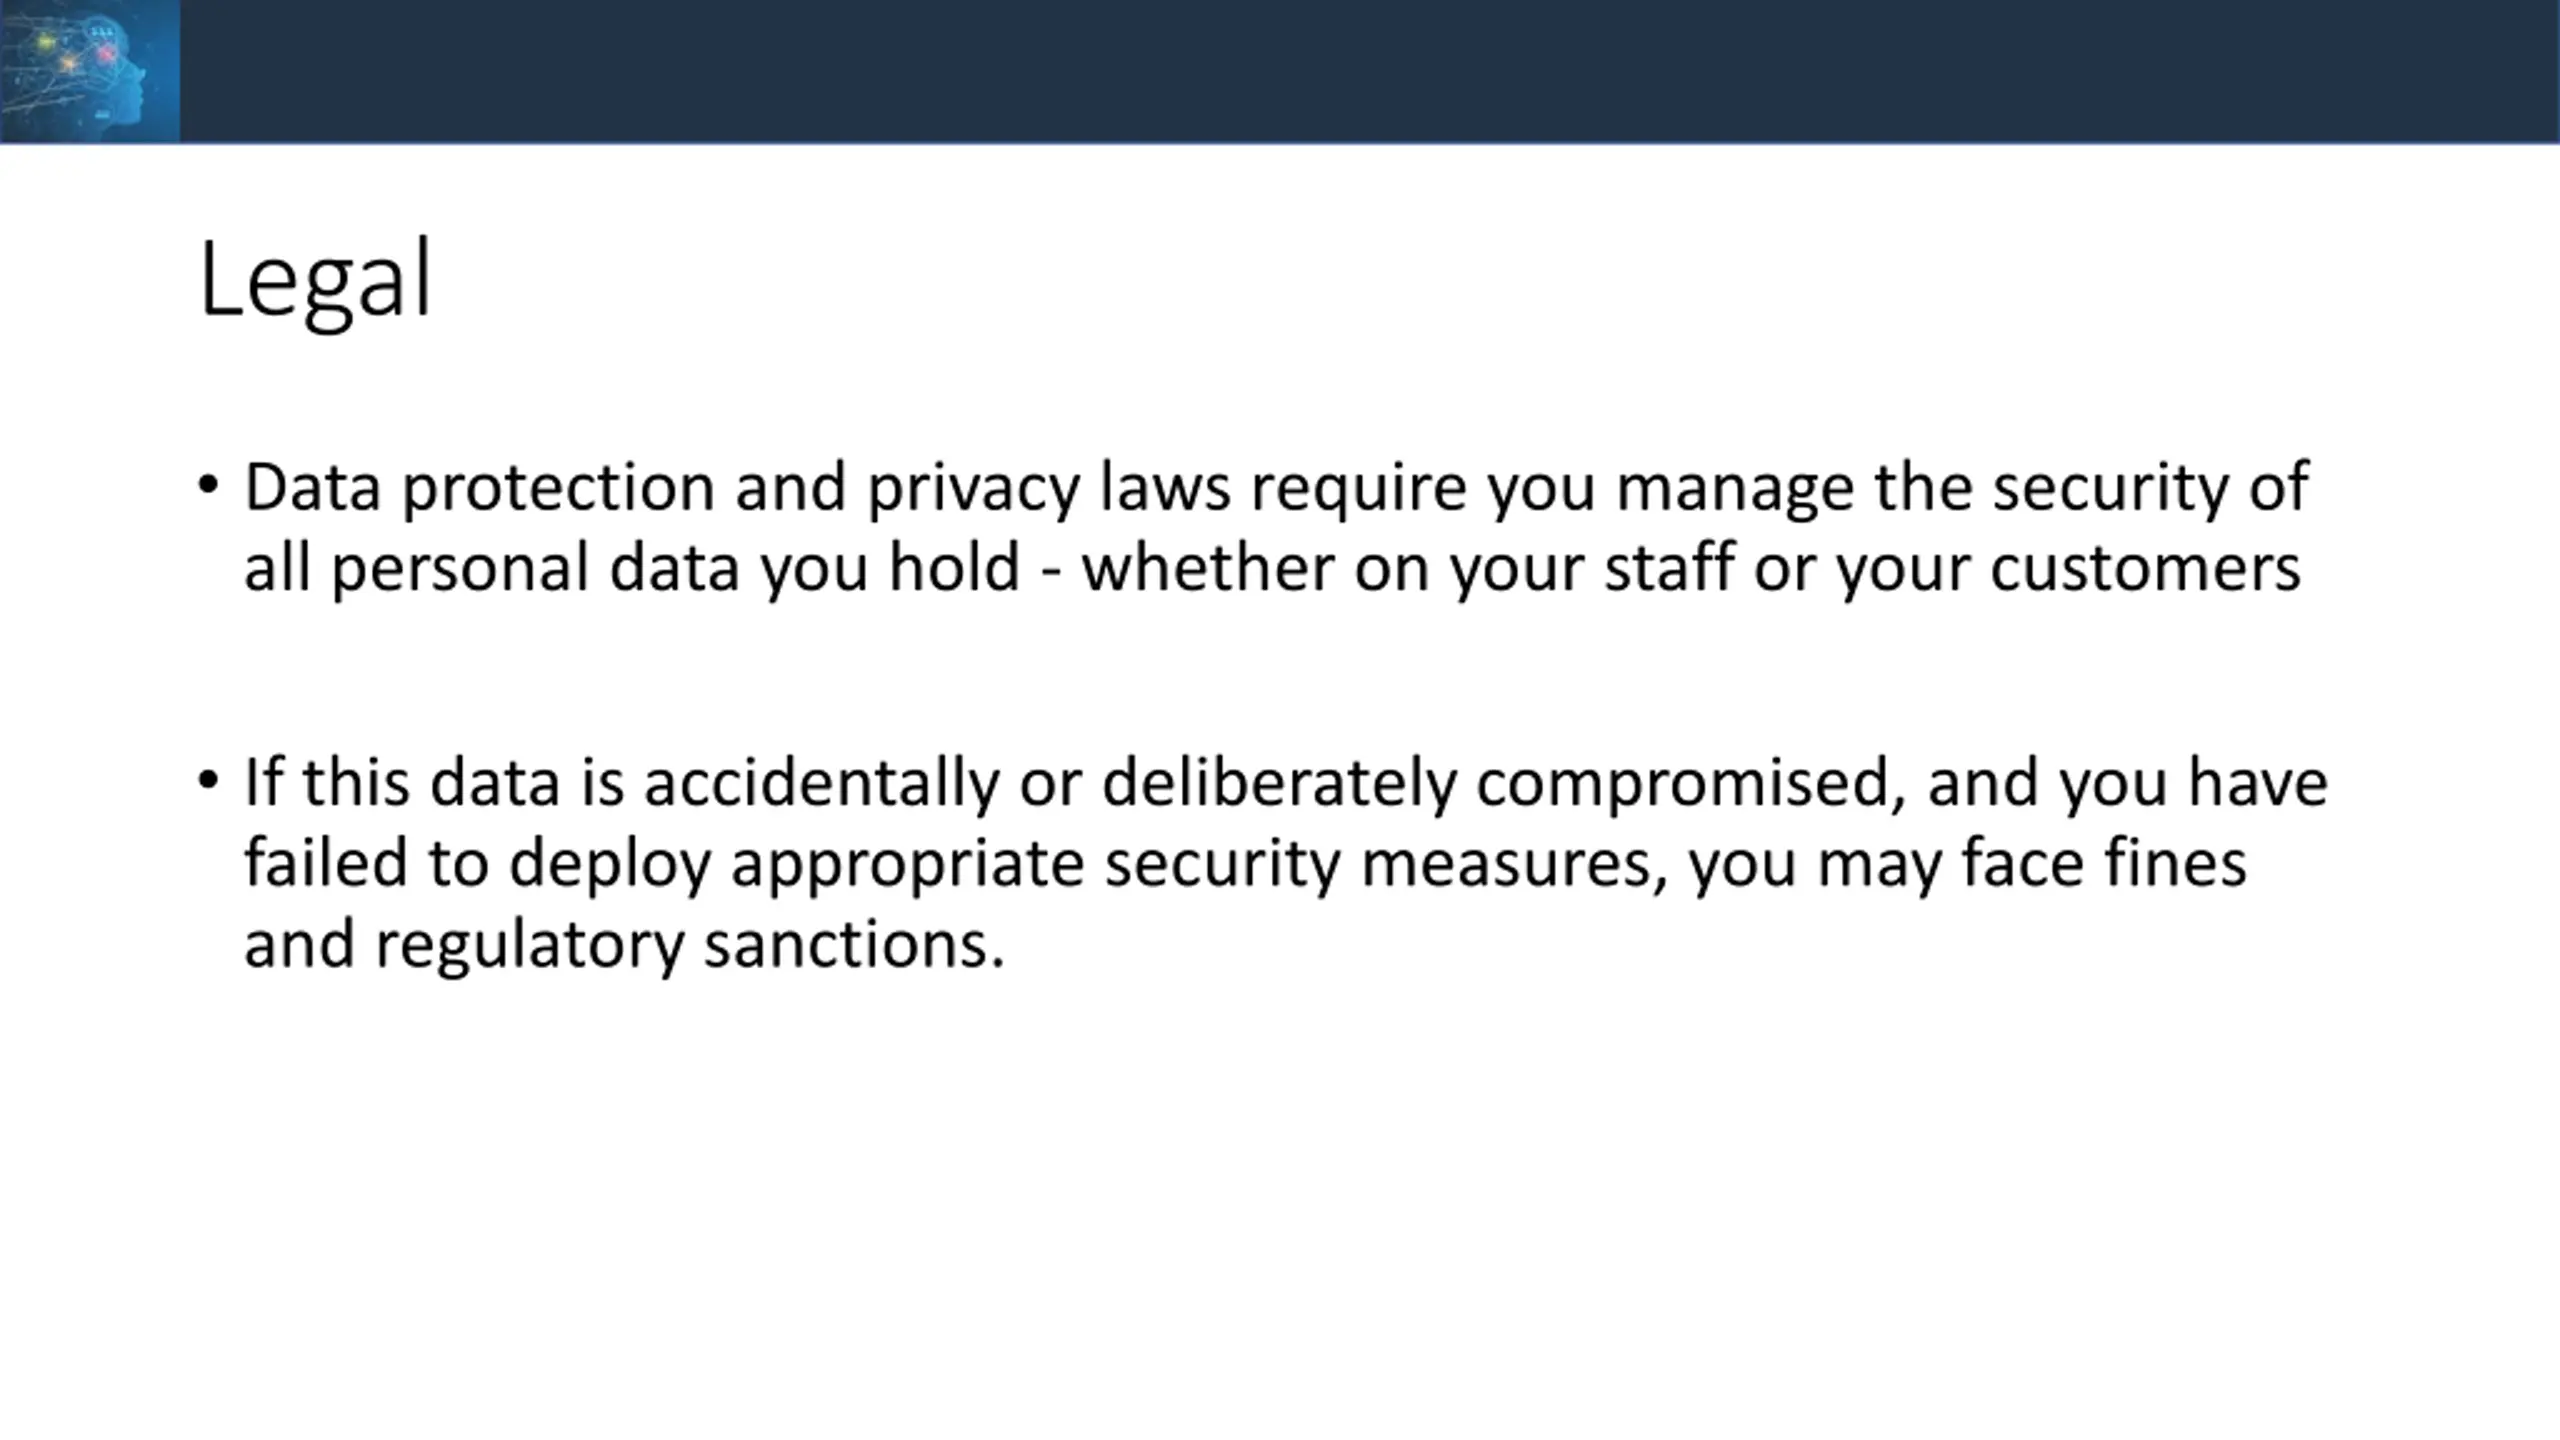Click the AI head logo image

(90, 71)
